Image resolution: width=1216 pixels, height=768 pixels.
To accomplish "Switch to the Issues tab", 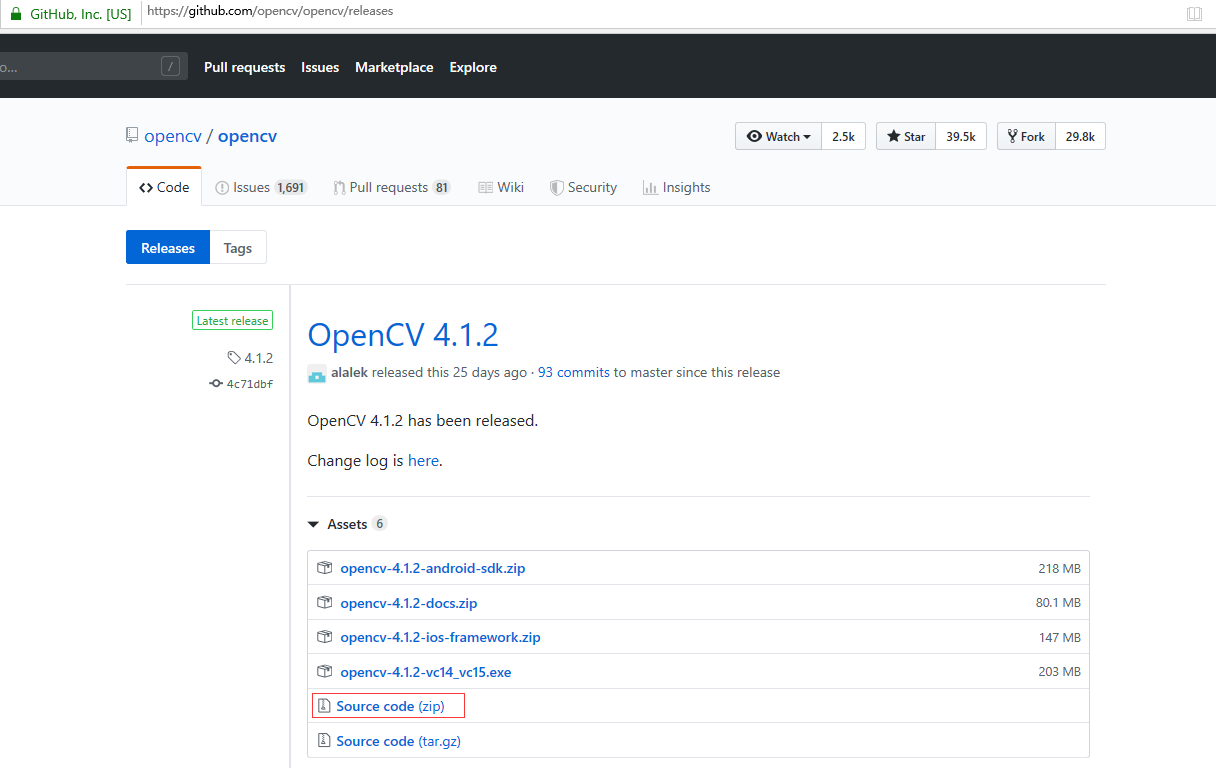I will coord(260,187).
